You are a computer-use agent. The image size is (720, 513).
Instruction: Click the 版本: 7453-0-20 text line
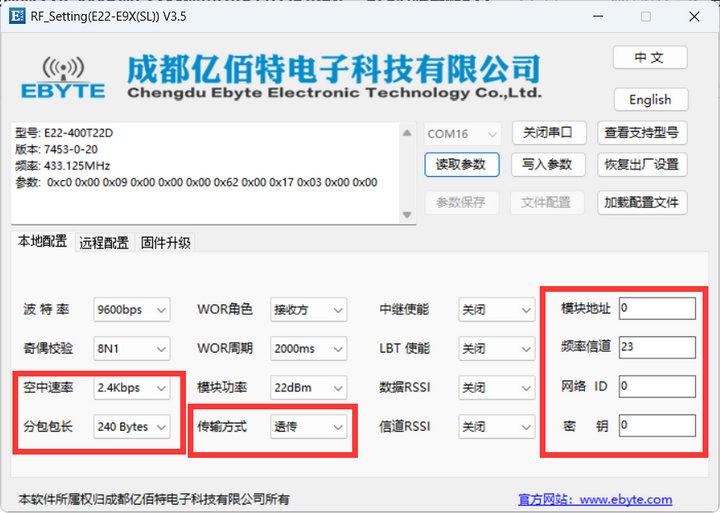pos(56,150)
